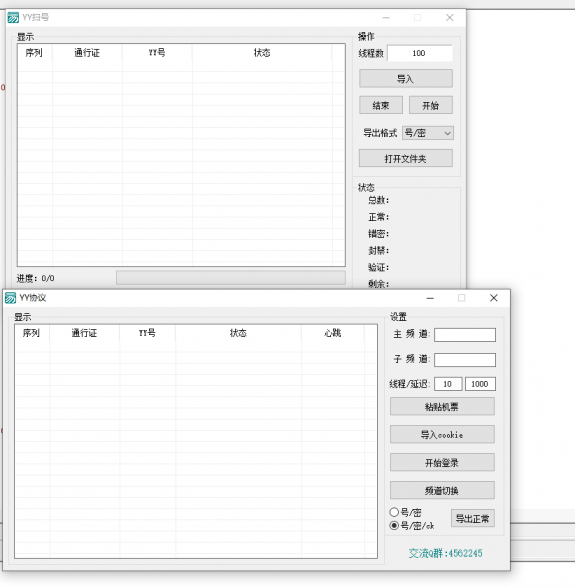Focus the 线程数 input field showing 100
This screenshot has height=588, width=575.
pos(419,53)
